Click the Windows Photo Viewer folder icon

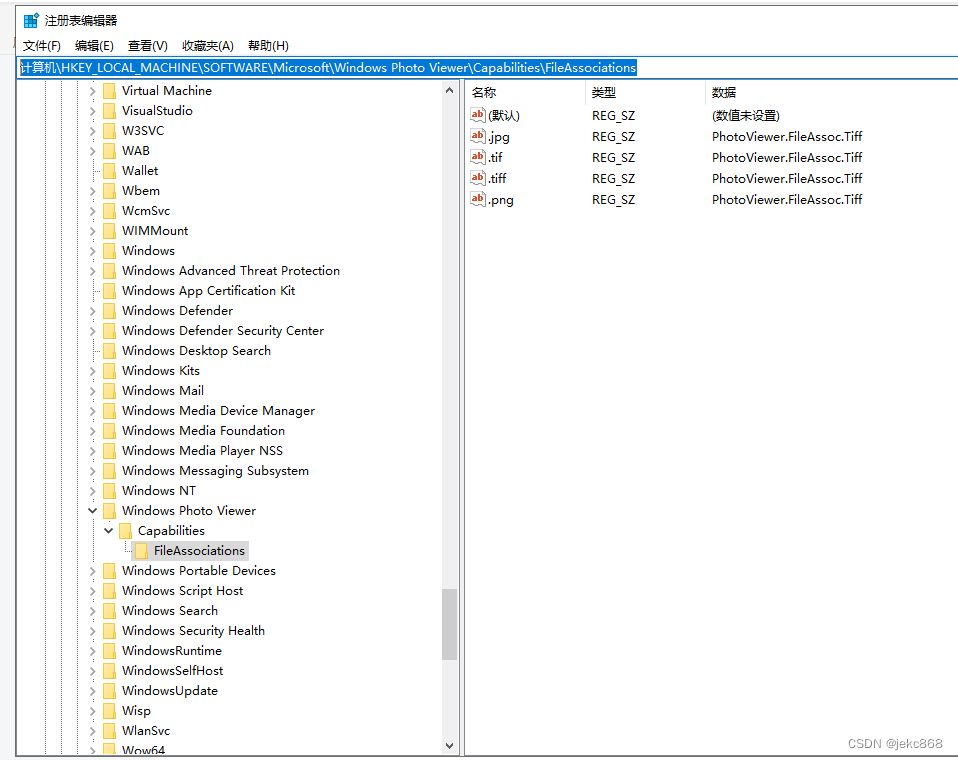click(109, 511)
